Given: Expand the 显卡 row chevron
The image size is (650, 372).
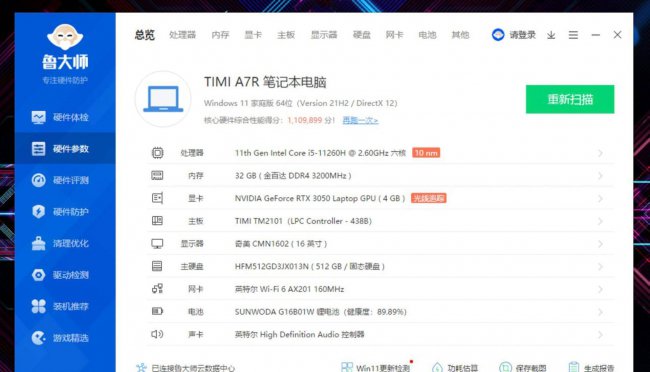Looking at the screenshot, I should 600,199.
